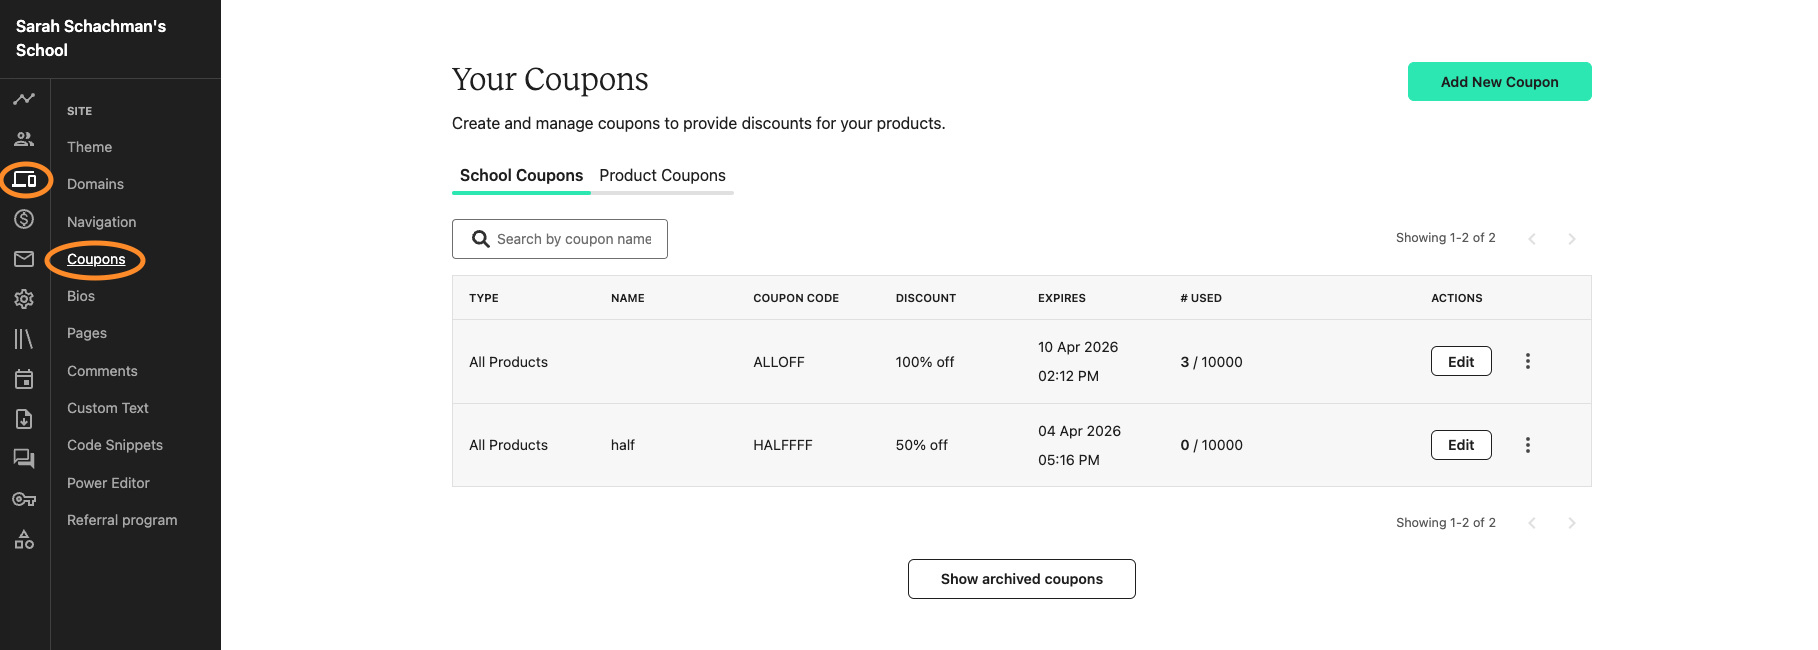Screen dimensions: 1818x650
Task: Click the 10 Apr 2026 expiry date
Action: point(1078,347)
